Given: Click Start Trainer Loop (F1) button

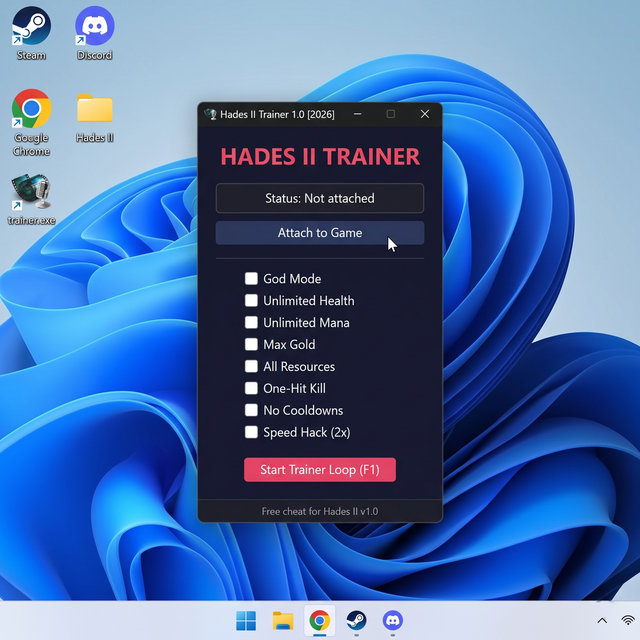Looking at the screenshot, I should (320, 470).
